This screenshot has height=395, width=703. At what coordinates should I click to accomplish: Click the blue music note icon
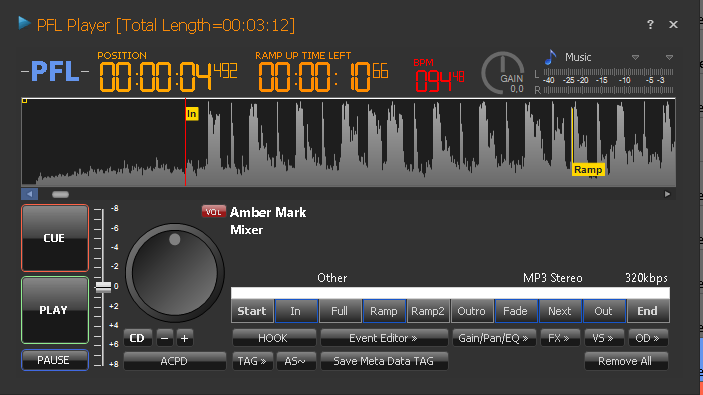[x=551, y=57]
